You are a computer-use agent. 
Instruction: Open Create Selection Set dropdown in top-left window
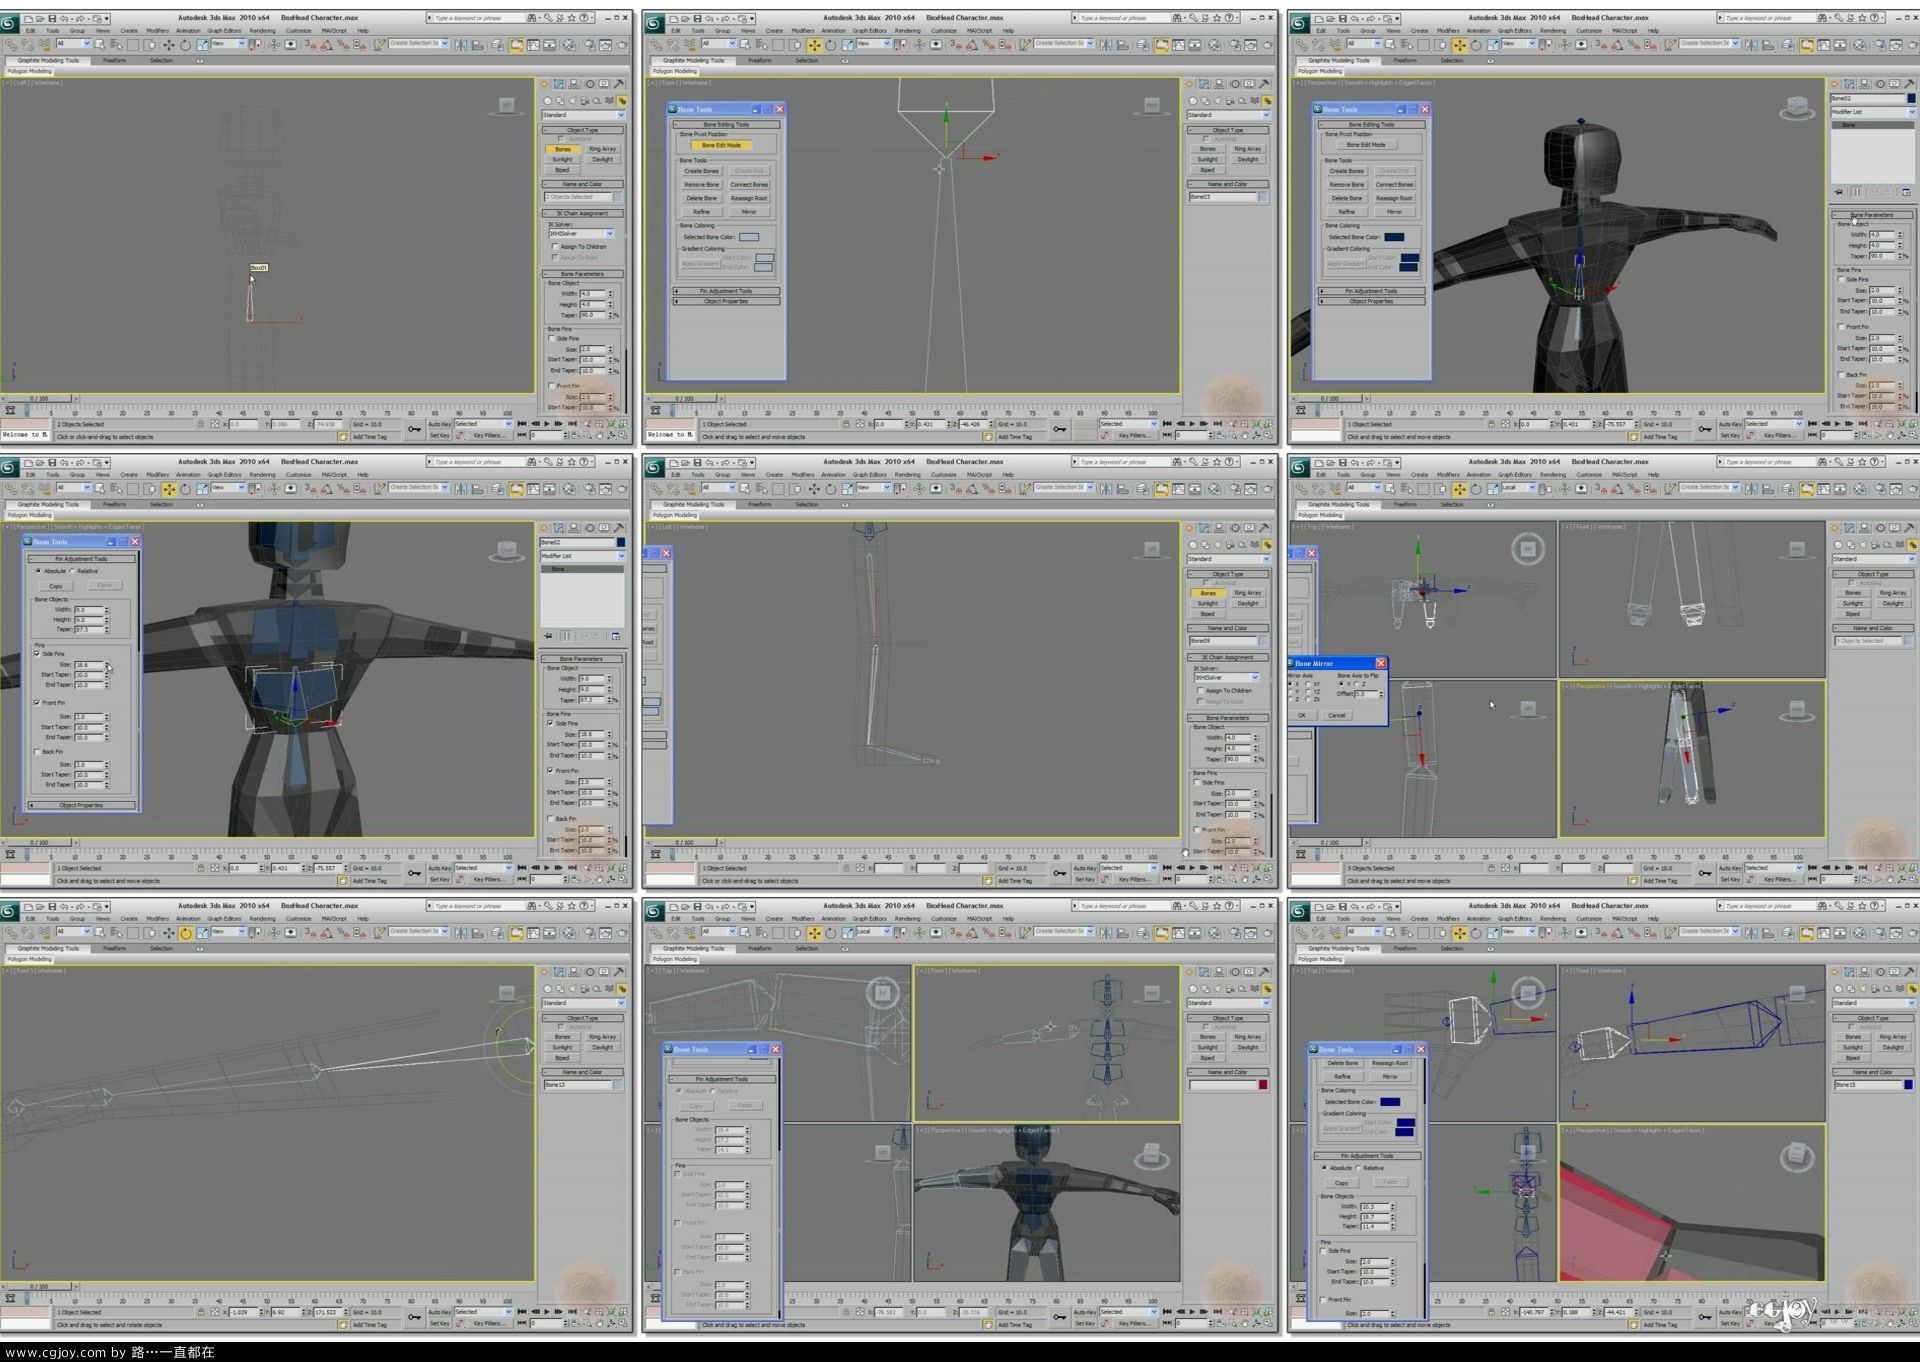420,43
